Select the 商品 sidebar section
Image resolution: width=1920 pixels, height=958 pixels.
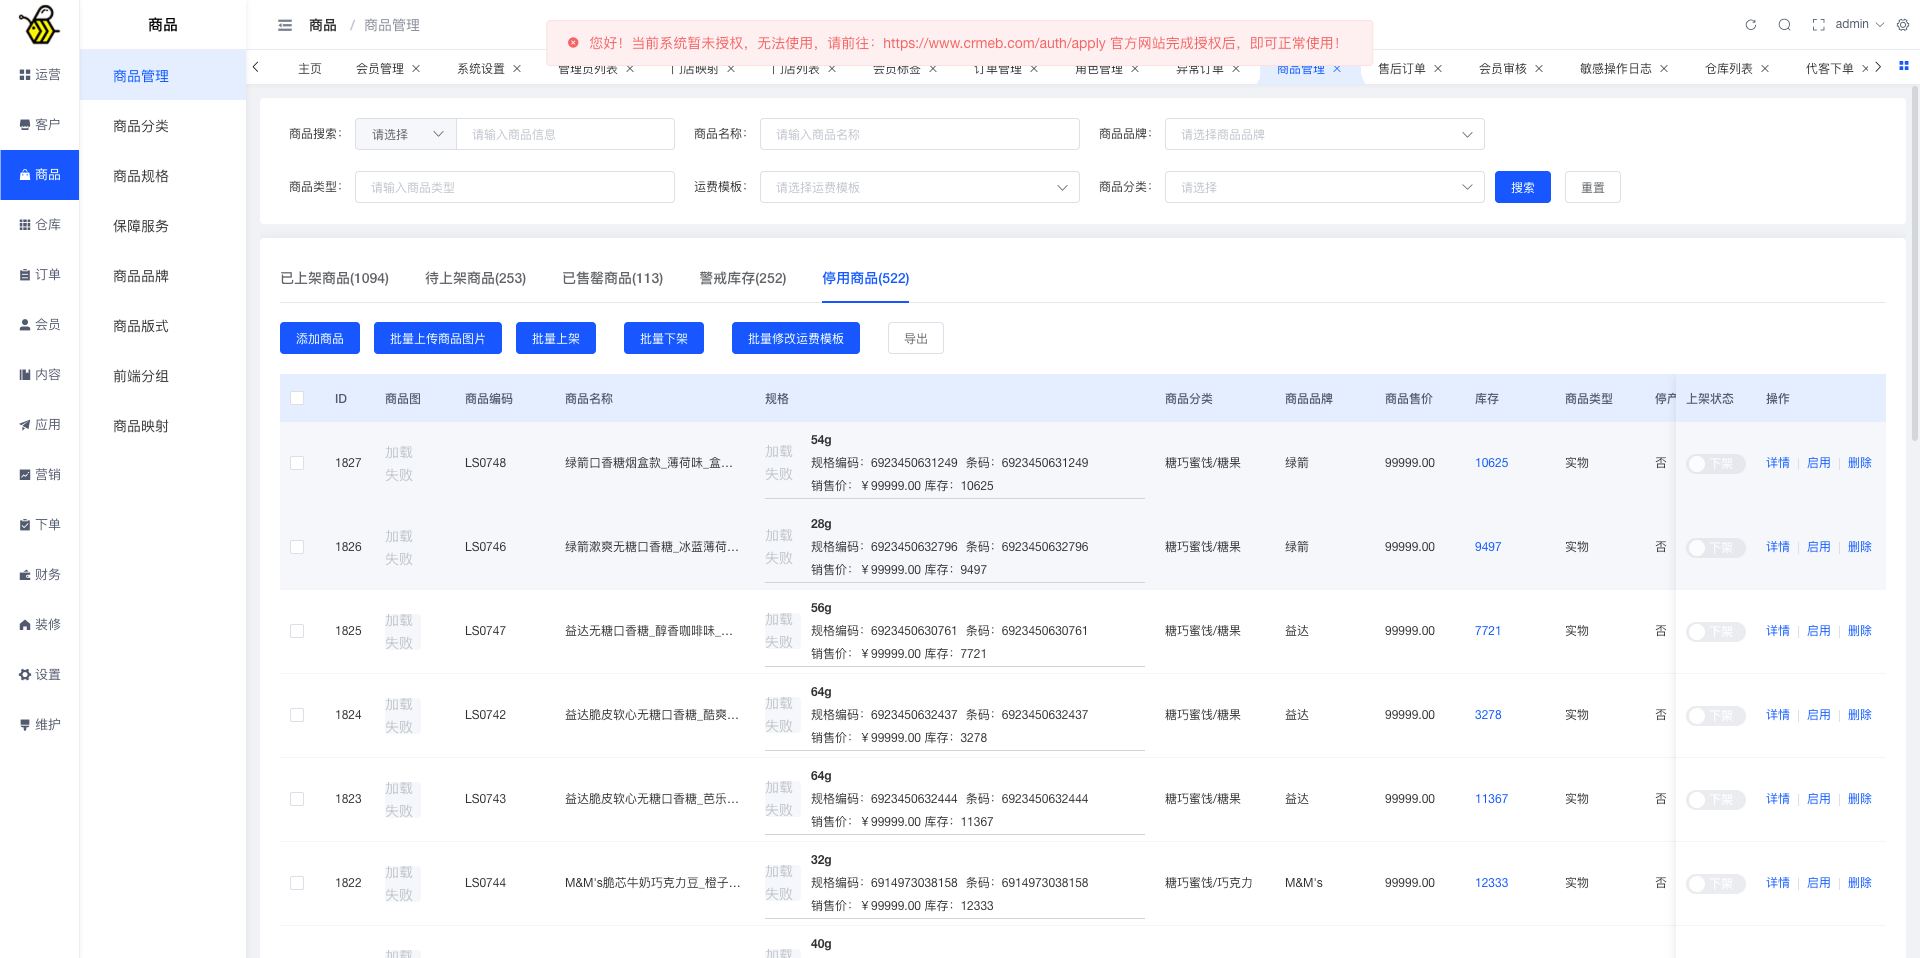pyautogui.click(x=40, y=175)
